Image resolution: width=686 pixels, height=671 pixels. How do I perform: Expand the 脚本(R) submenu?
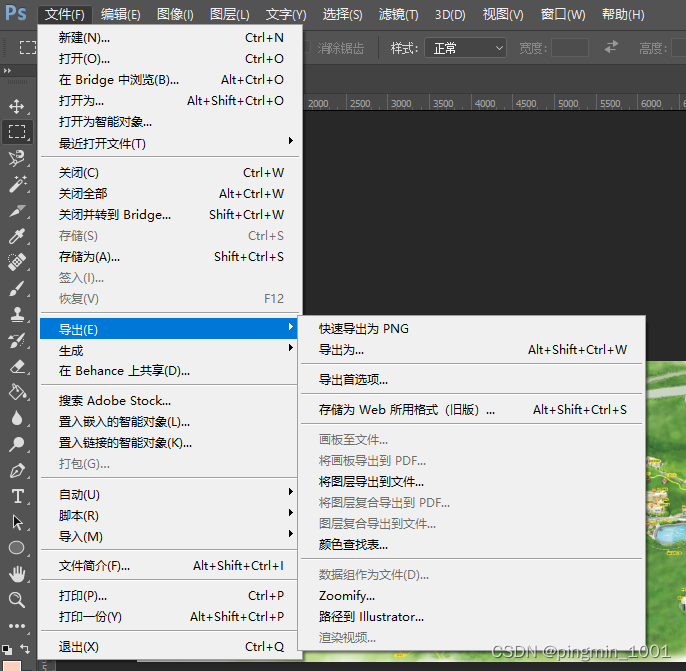coord(168,515)
